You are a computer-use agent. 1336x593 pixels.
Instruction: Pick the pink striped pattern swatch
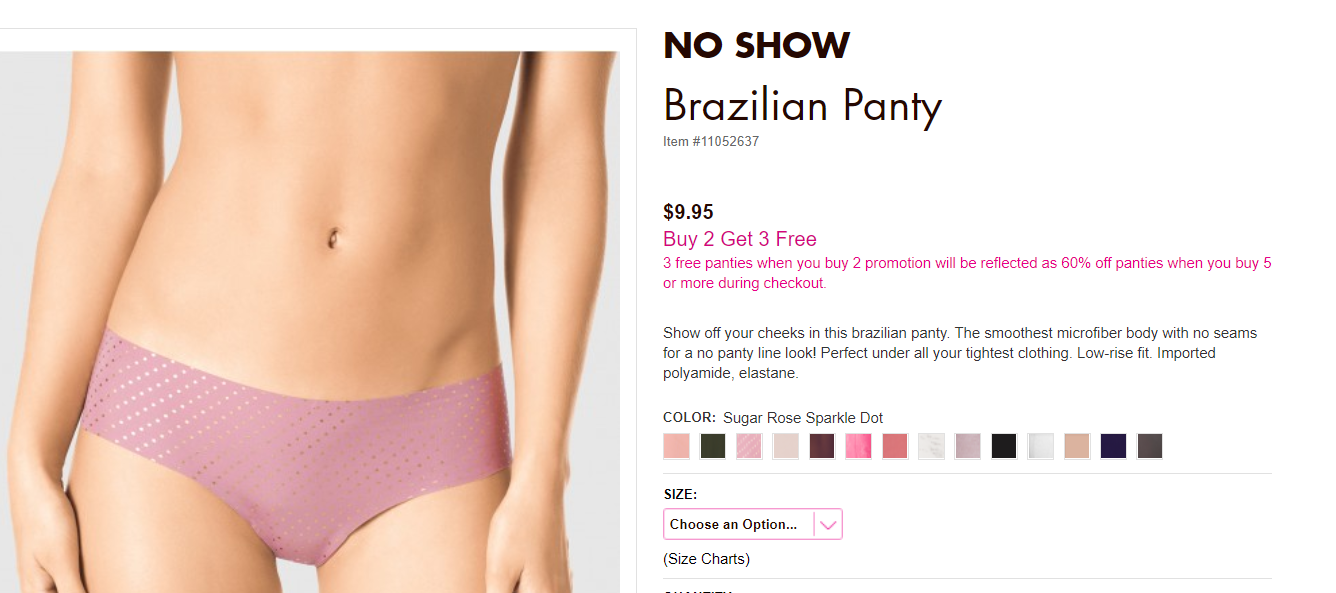[x=749, y=446]
